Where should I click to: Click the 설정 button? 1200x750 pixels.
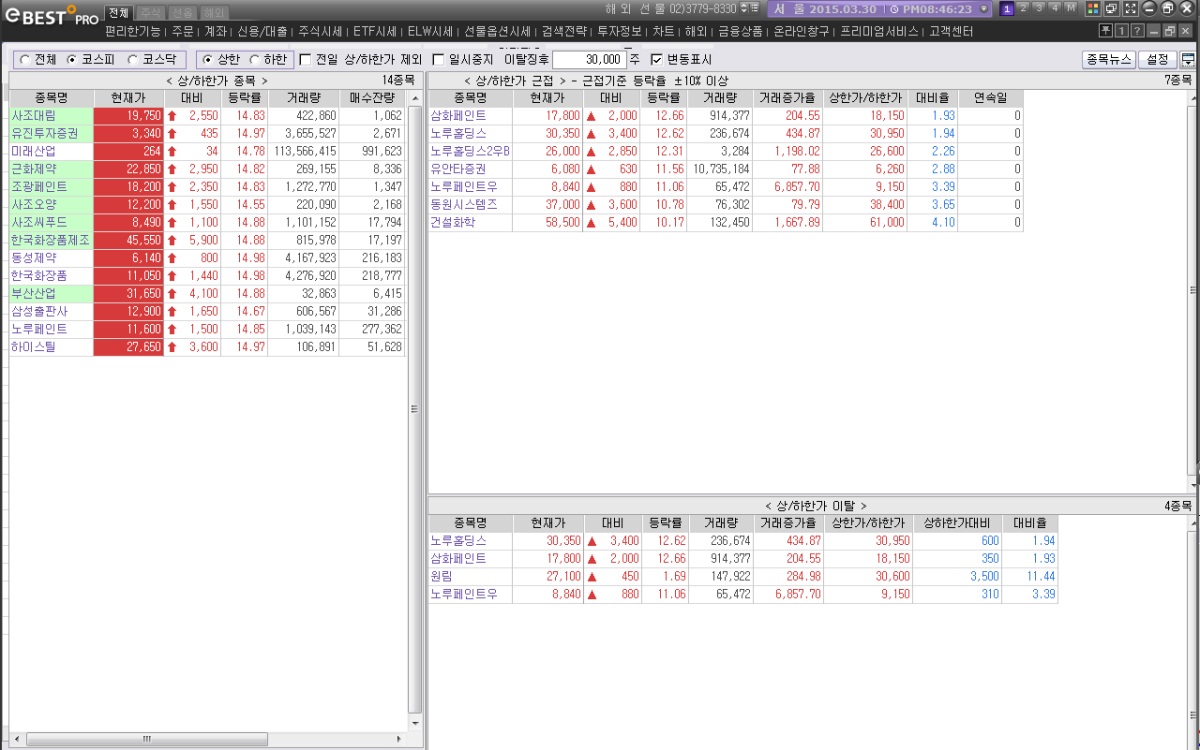click(1157, 60)
